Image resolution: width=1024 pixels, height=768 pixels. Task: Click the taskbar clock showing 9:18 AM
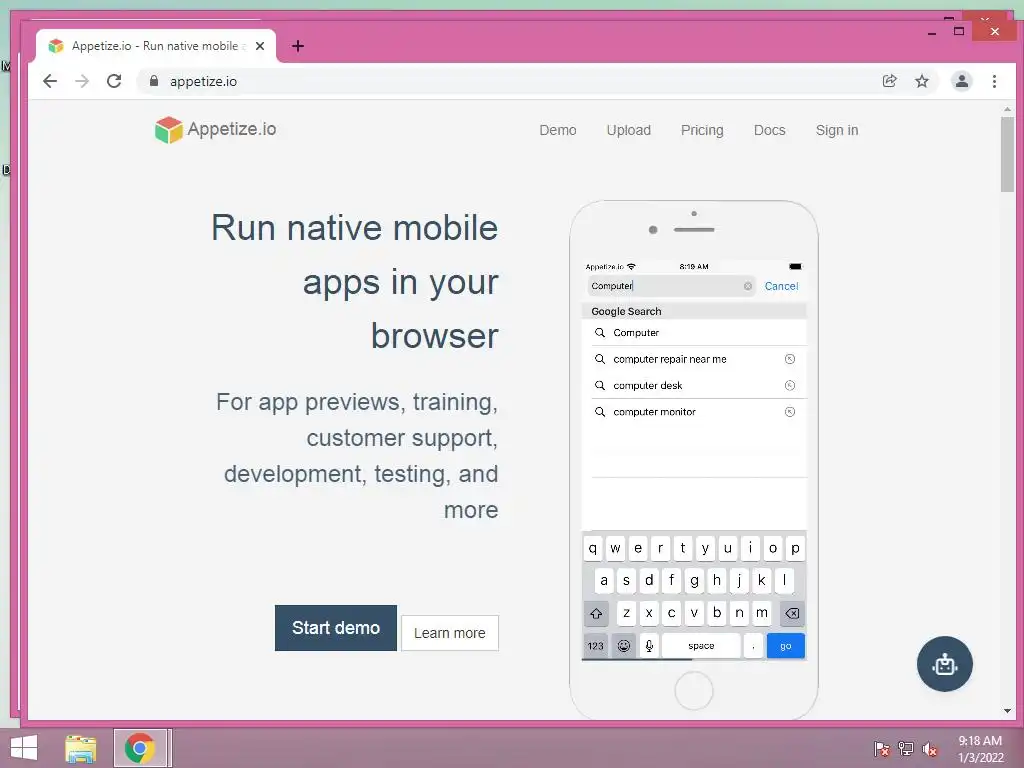point(980,749)
